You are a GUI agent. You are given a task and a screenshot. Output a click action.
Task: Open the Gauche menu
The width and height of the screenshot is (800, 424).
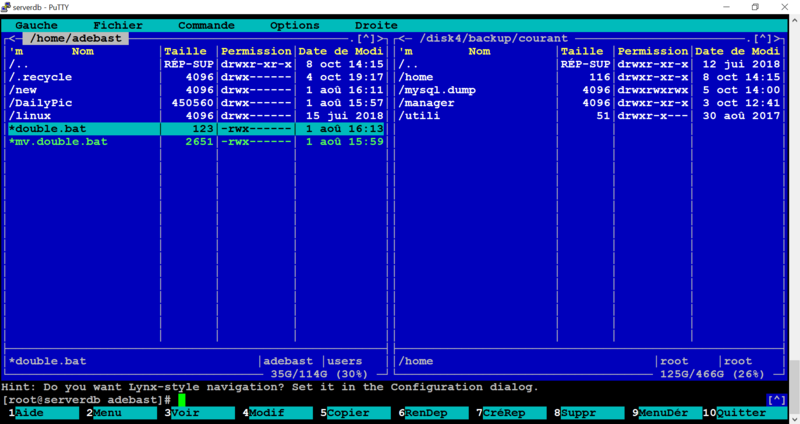36,26
